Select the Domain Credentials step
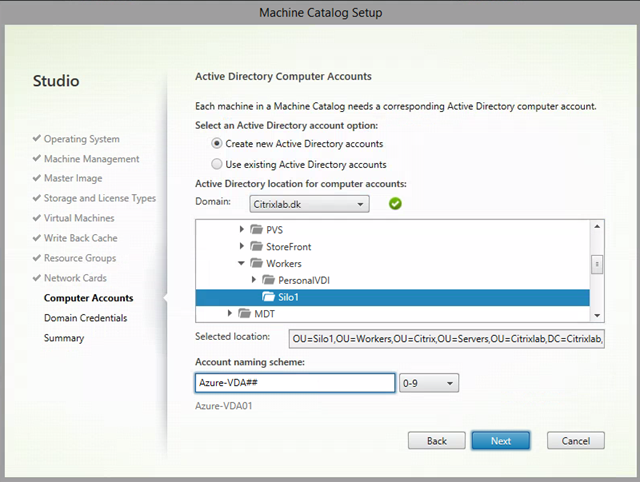This screenshot has height=482, width=640. tap(85, 318)
